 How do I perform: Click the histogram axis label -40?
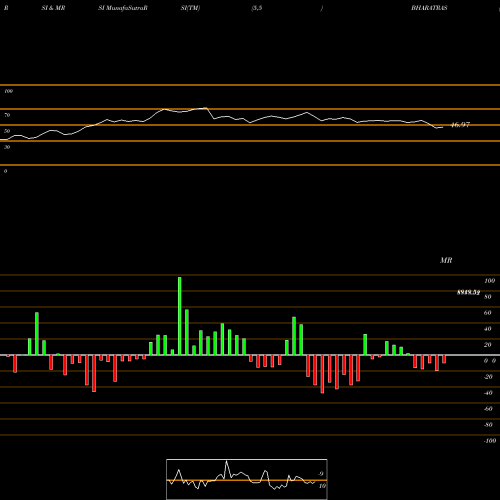[x=488, y=393]
